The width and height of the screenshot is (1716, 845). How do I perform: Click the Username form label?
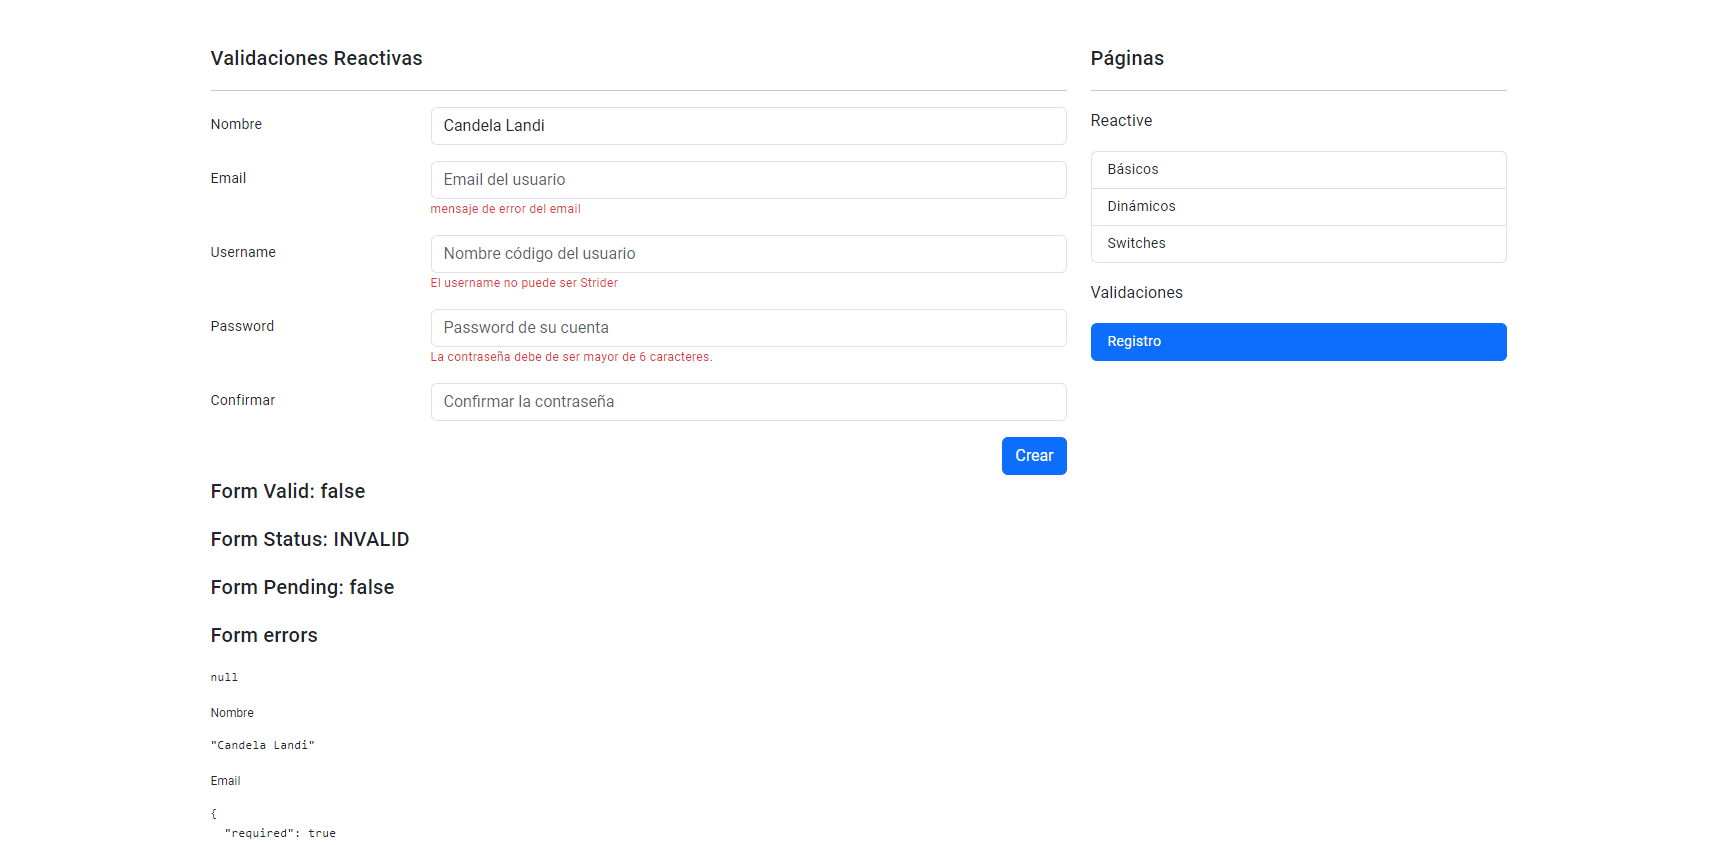243,252
